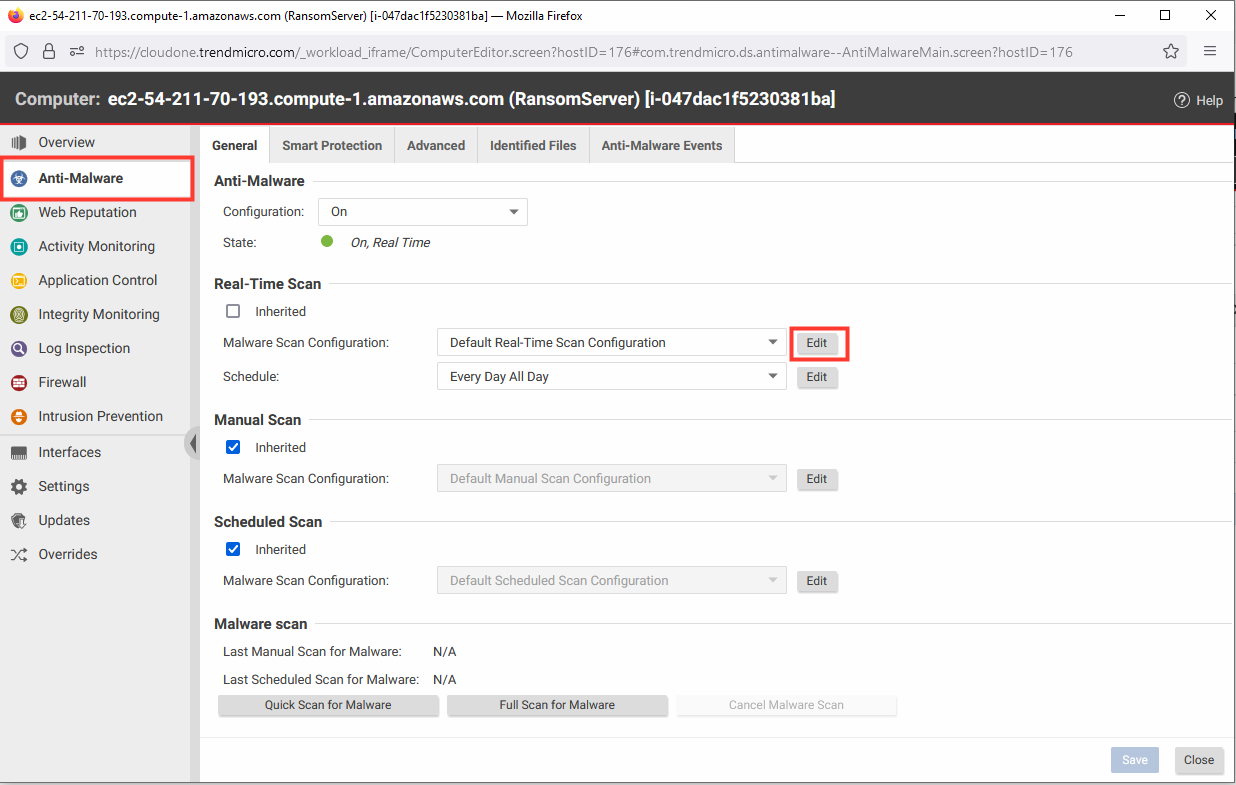Switch to the Smart Protection tab
1236x785 pixels.
332,145
